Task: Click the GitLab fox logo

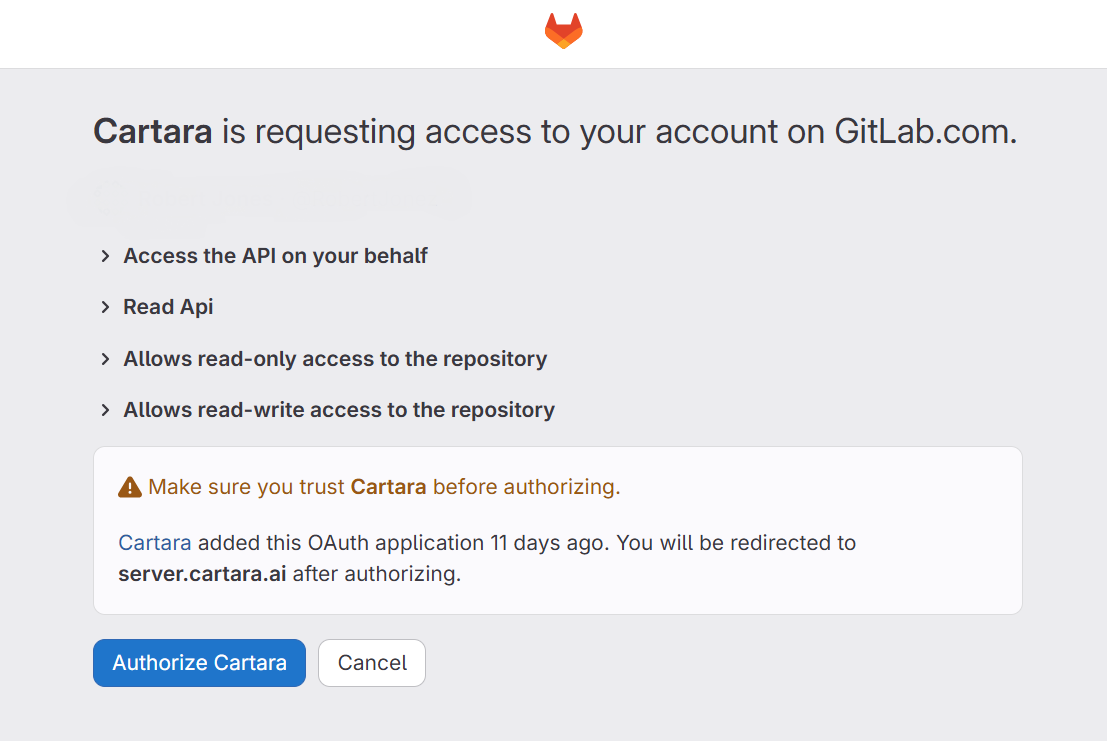Action: 562,30
